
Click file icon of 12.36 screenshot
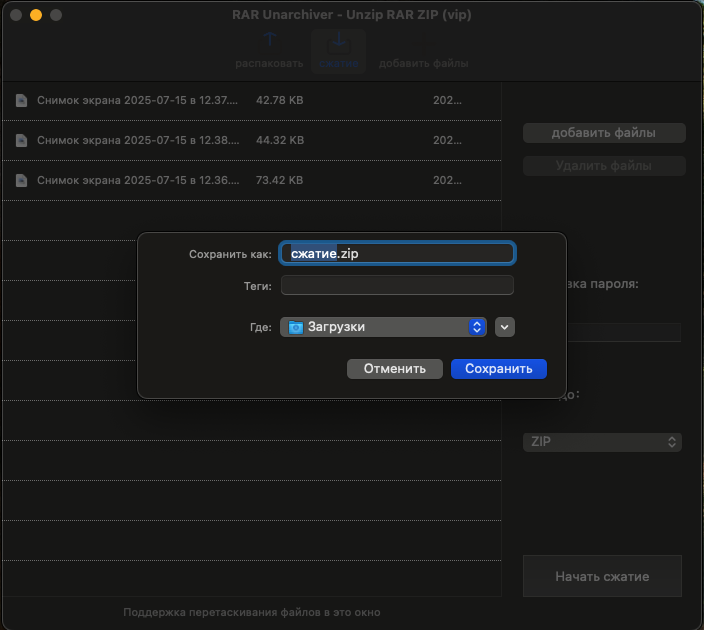tap(21, 180)
